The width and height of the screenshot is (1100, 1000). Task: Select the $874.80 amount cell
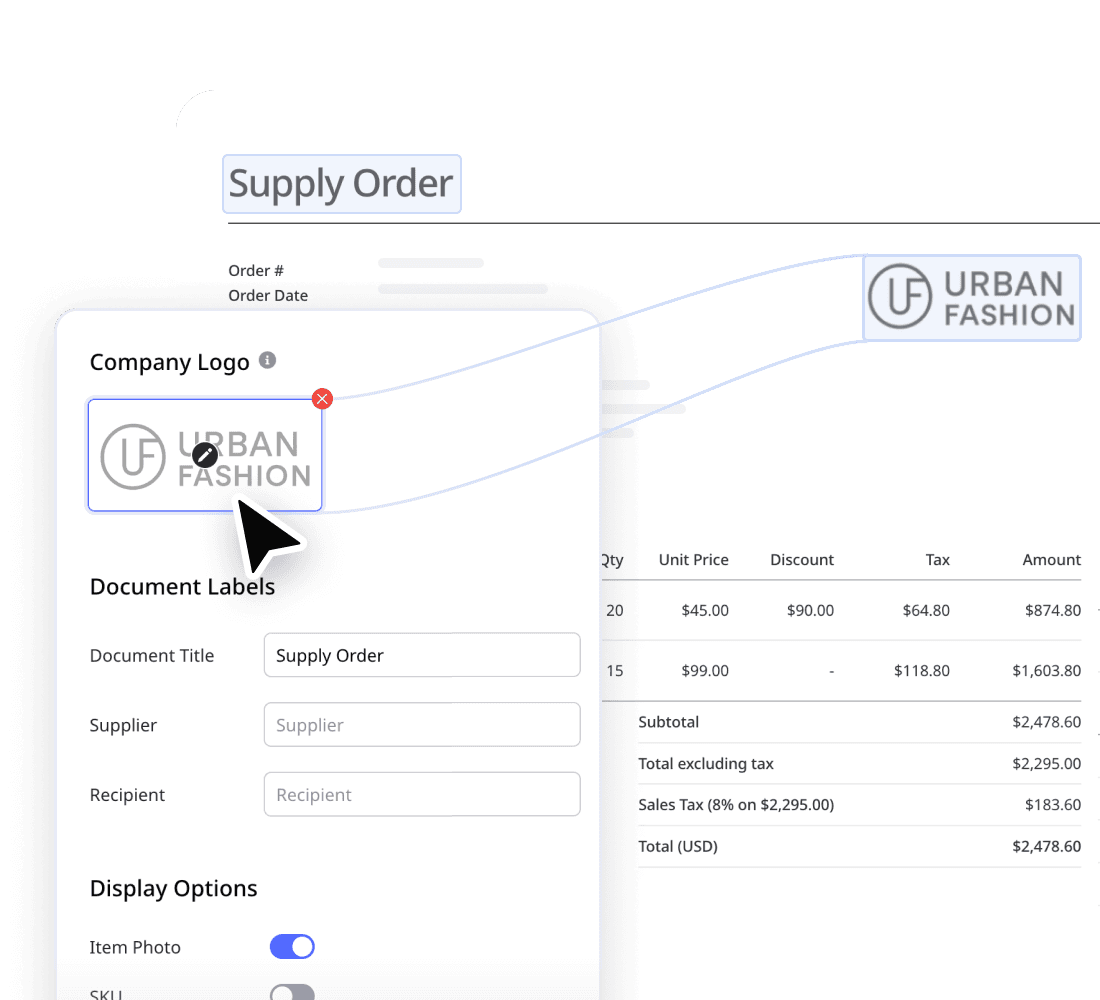click(1053, 611)
